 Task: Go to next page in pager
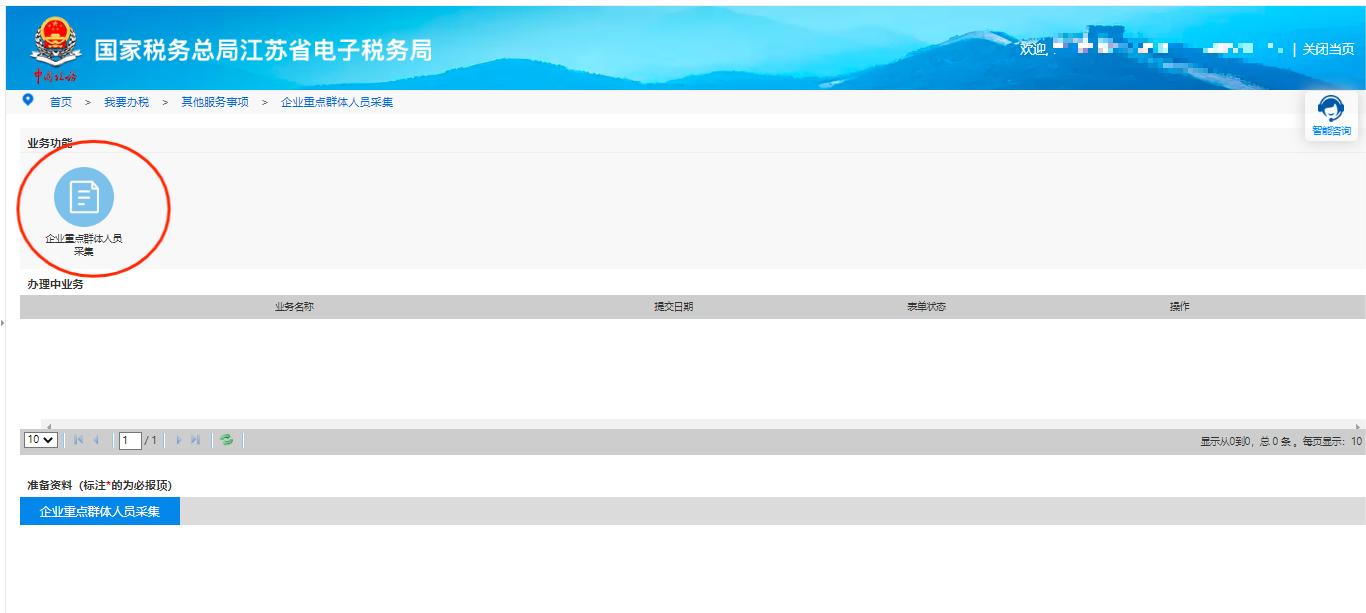coord(179,440)
